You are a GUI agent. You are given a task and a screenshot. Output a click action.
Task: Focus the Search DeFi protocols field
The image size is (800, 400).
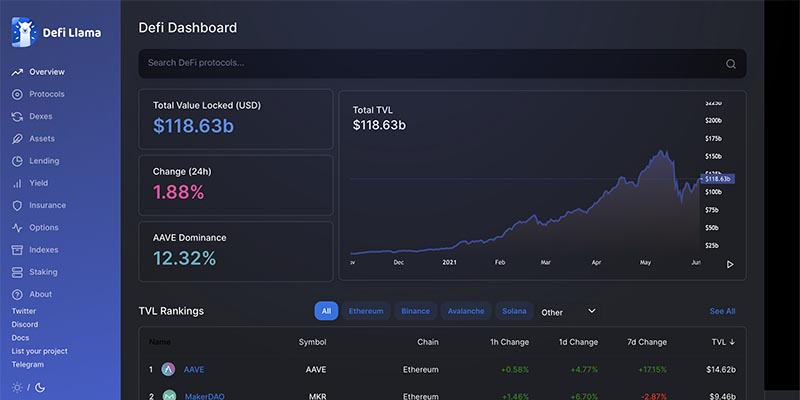(x=430, y=63)
